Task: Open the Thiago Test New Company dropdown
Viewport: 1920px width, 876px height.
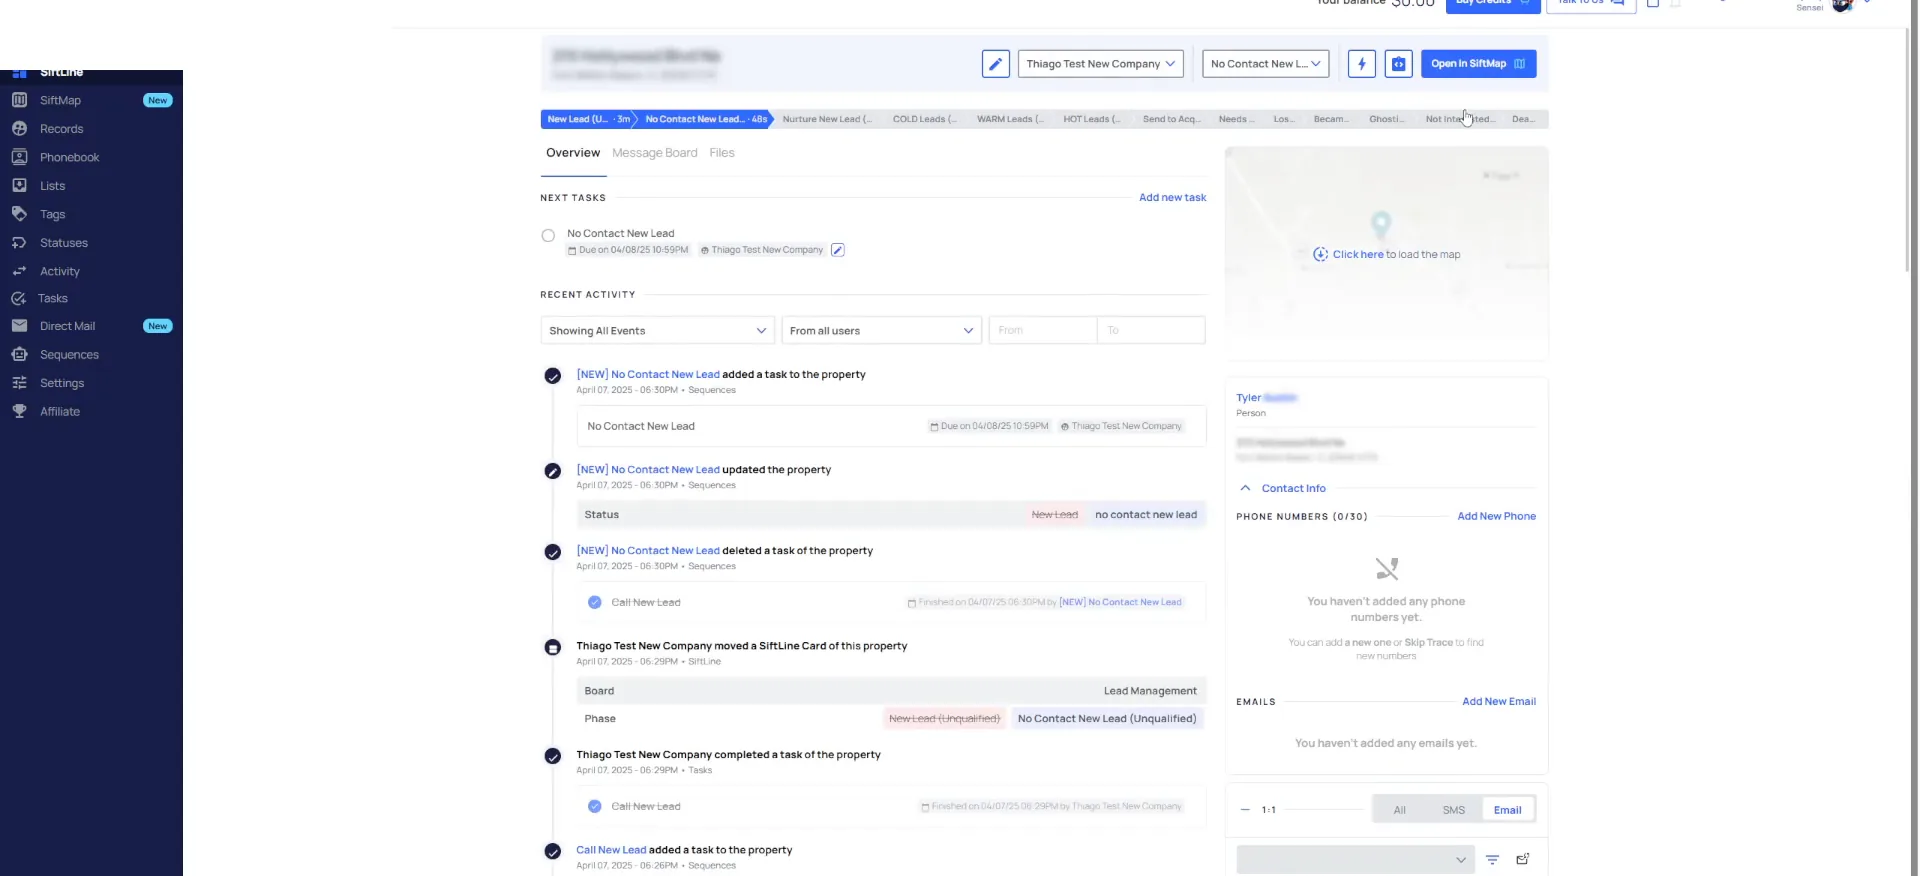Action: click(x=1101, y=64)
